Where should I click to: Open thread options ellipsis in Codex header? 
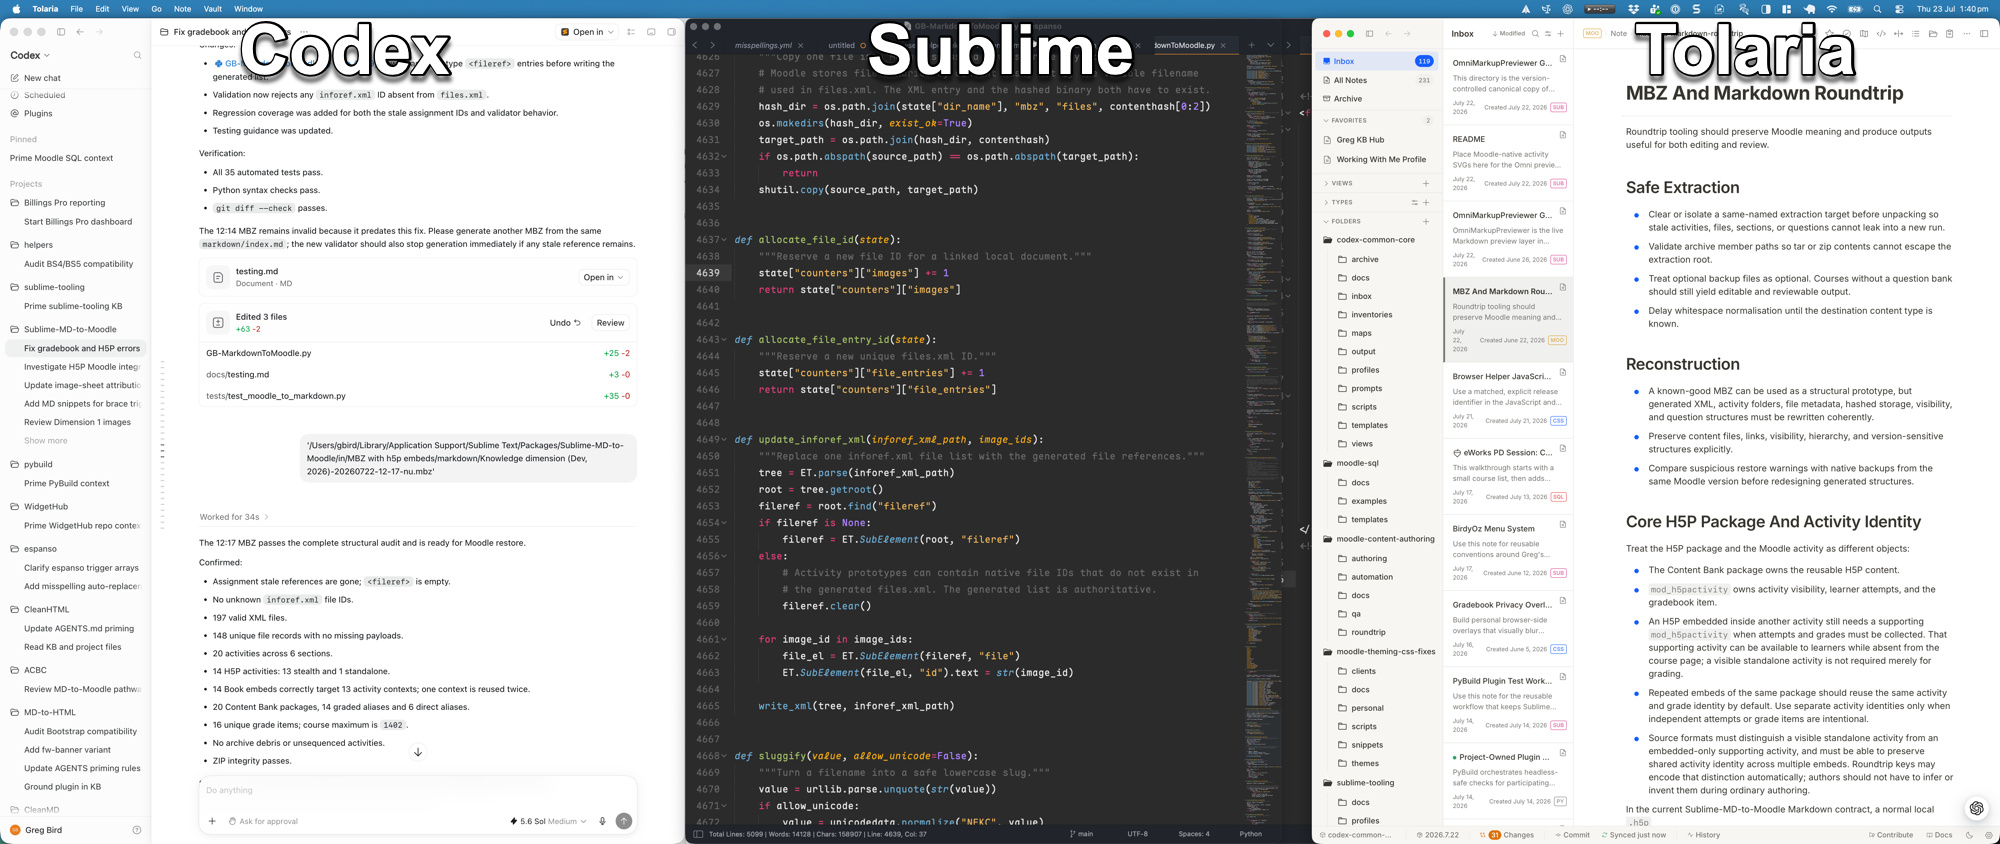[x=304, y=32]
